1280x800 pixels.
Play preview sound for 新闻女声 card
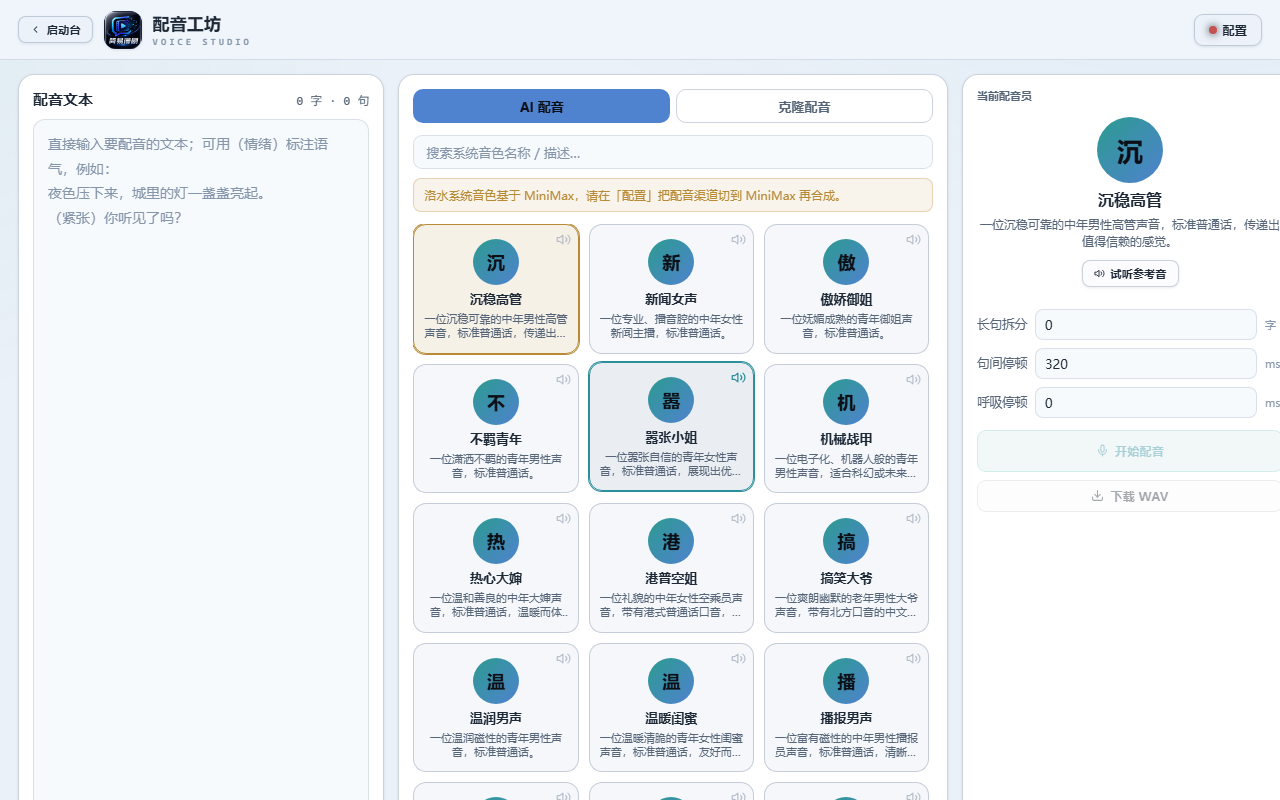[738, 240]
